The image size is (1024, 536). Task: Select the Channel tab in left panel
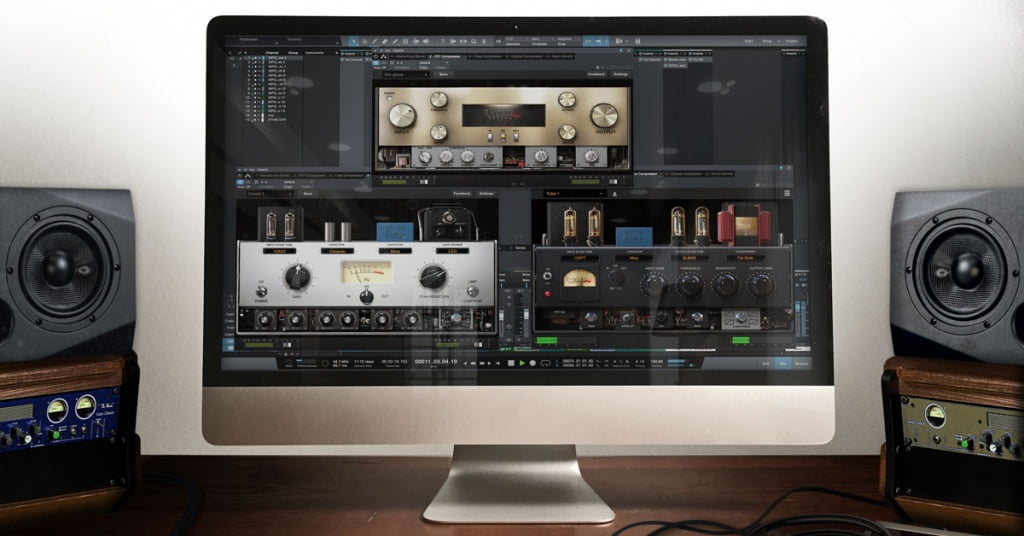[x=272, y=52]
